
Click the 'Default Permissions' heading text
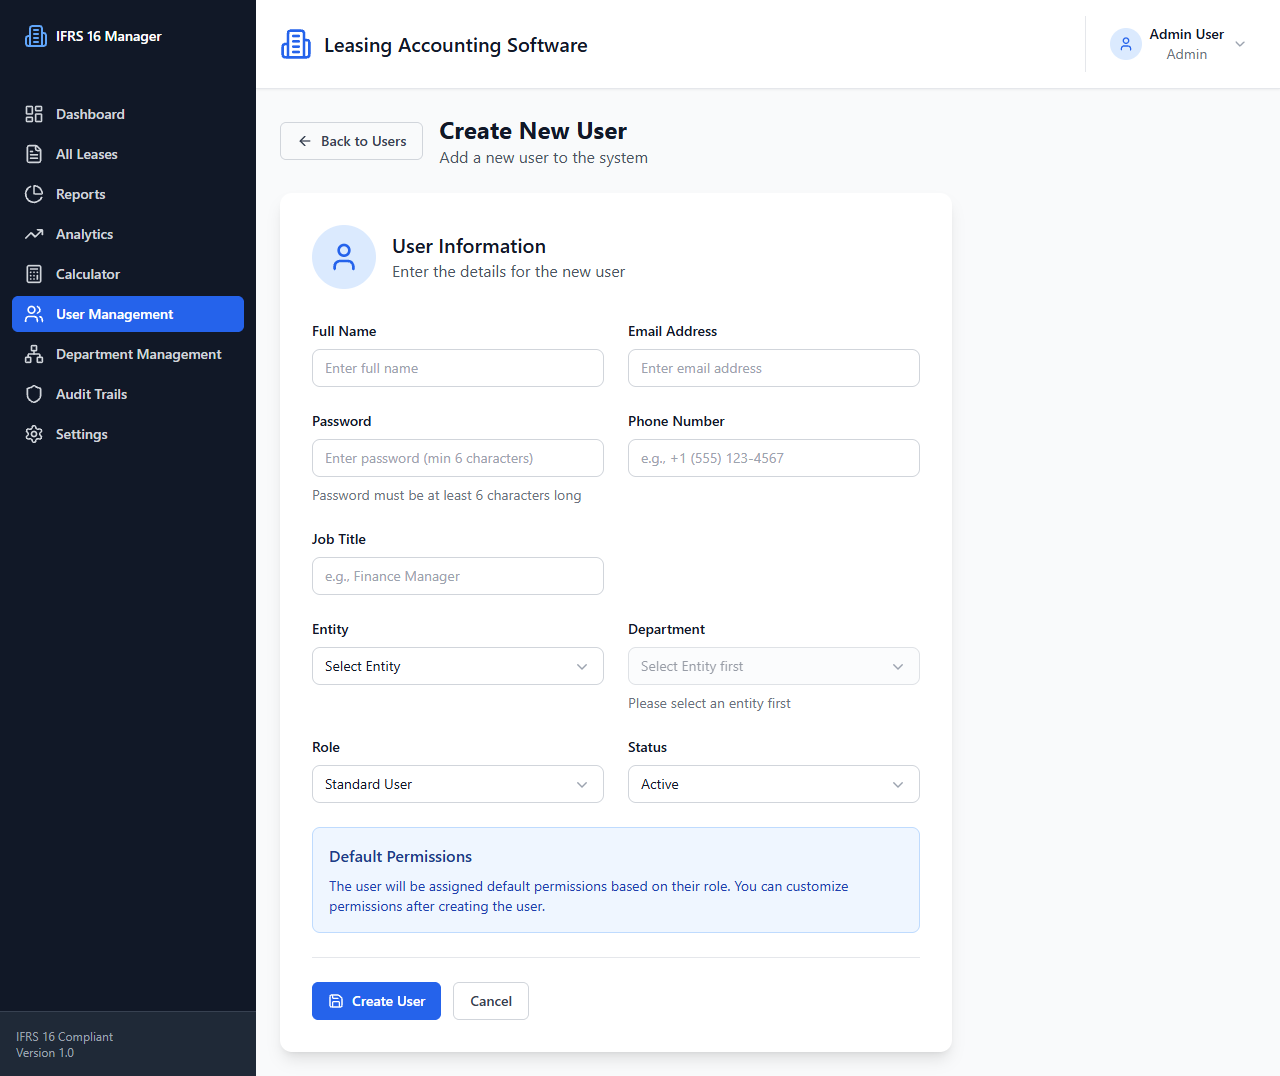400,857
